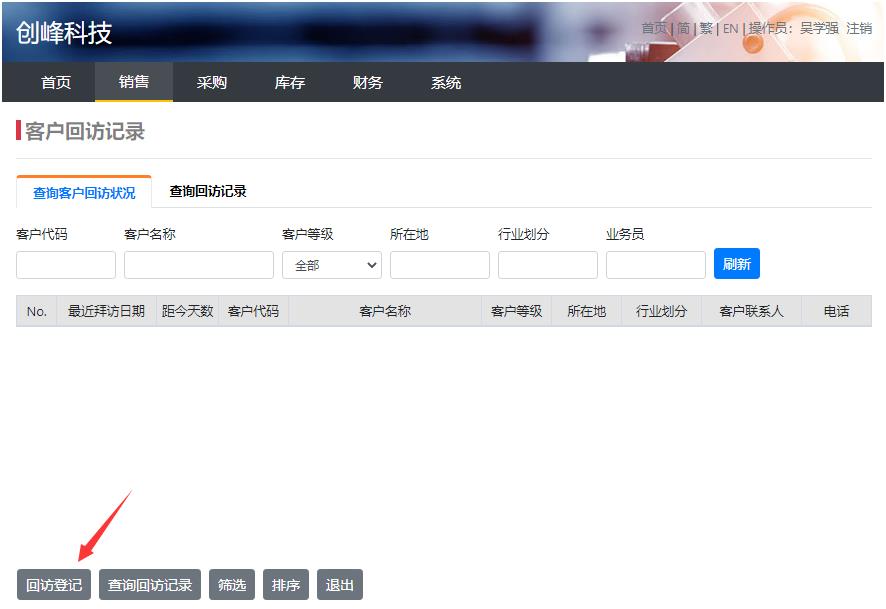The width and height of the screenshot is (886, 609).
Task: Click the 客户代码 input field
Action: point(66,265)
